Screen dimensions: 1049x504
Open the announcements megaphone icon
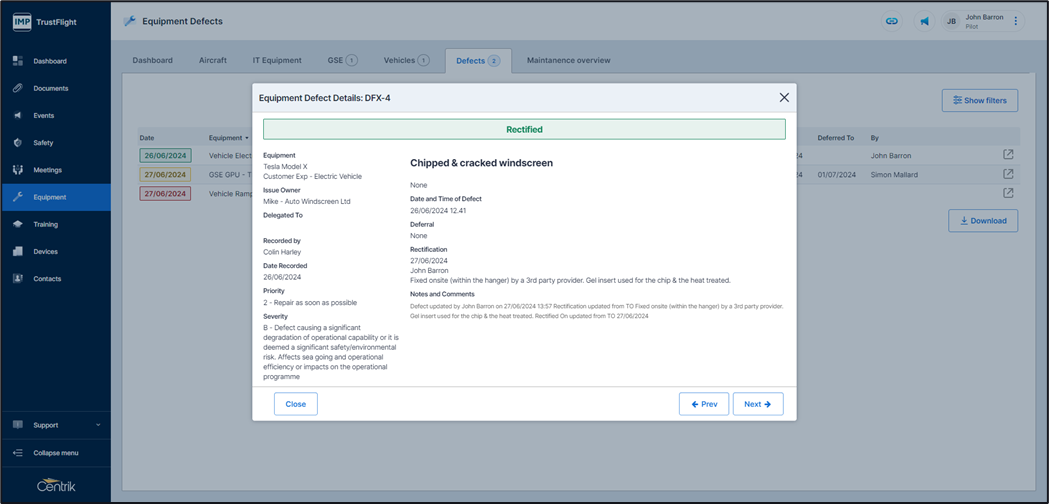pyautogui.click(x=924, y=21)
